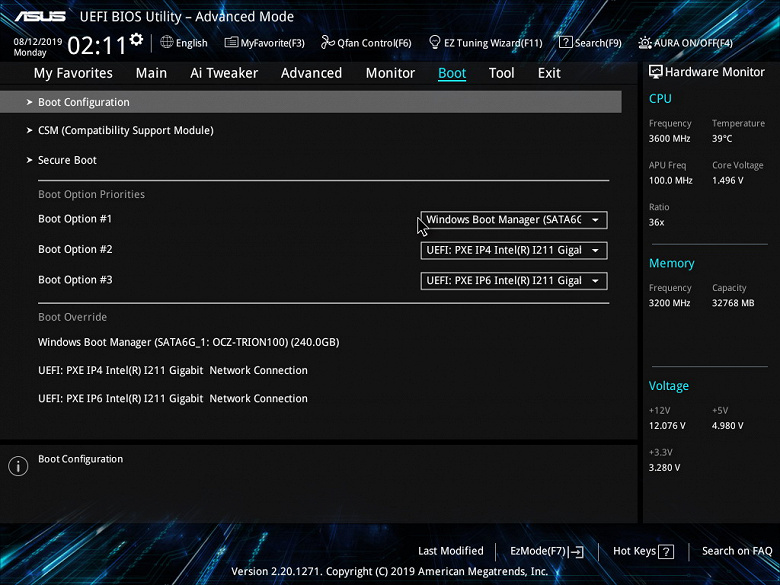
Task: Click the Search(F9) question mark icon
Action: pyautogui.click(x=566, y=42)
